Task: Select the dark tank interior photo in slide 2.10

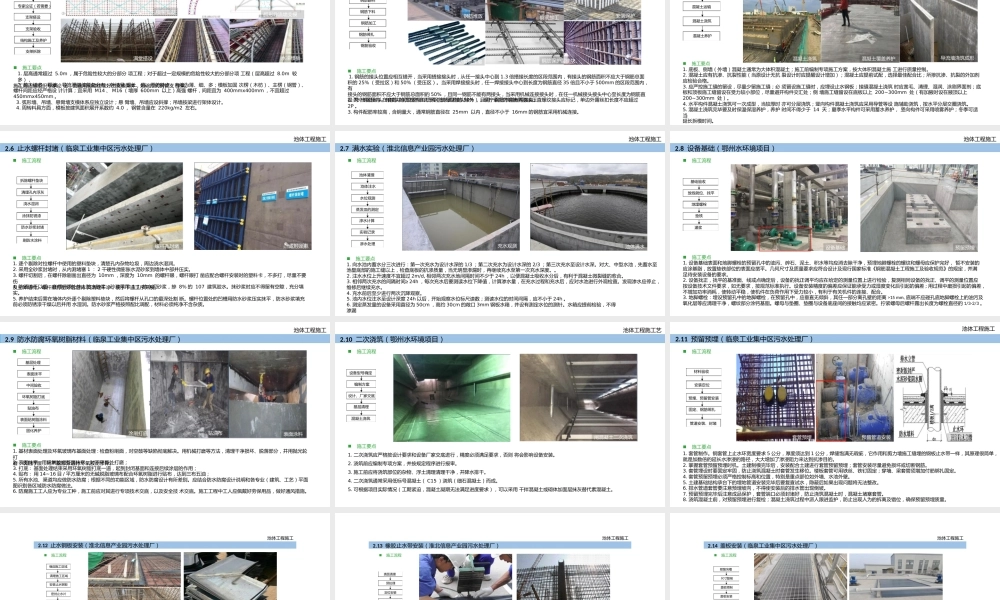Action: click(x=578, y=398)
